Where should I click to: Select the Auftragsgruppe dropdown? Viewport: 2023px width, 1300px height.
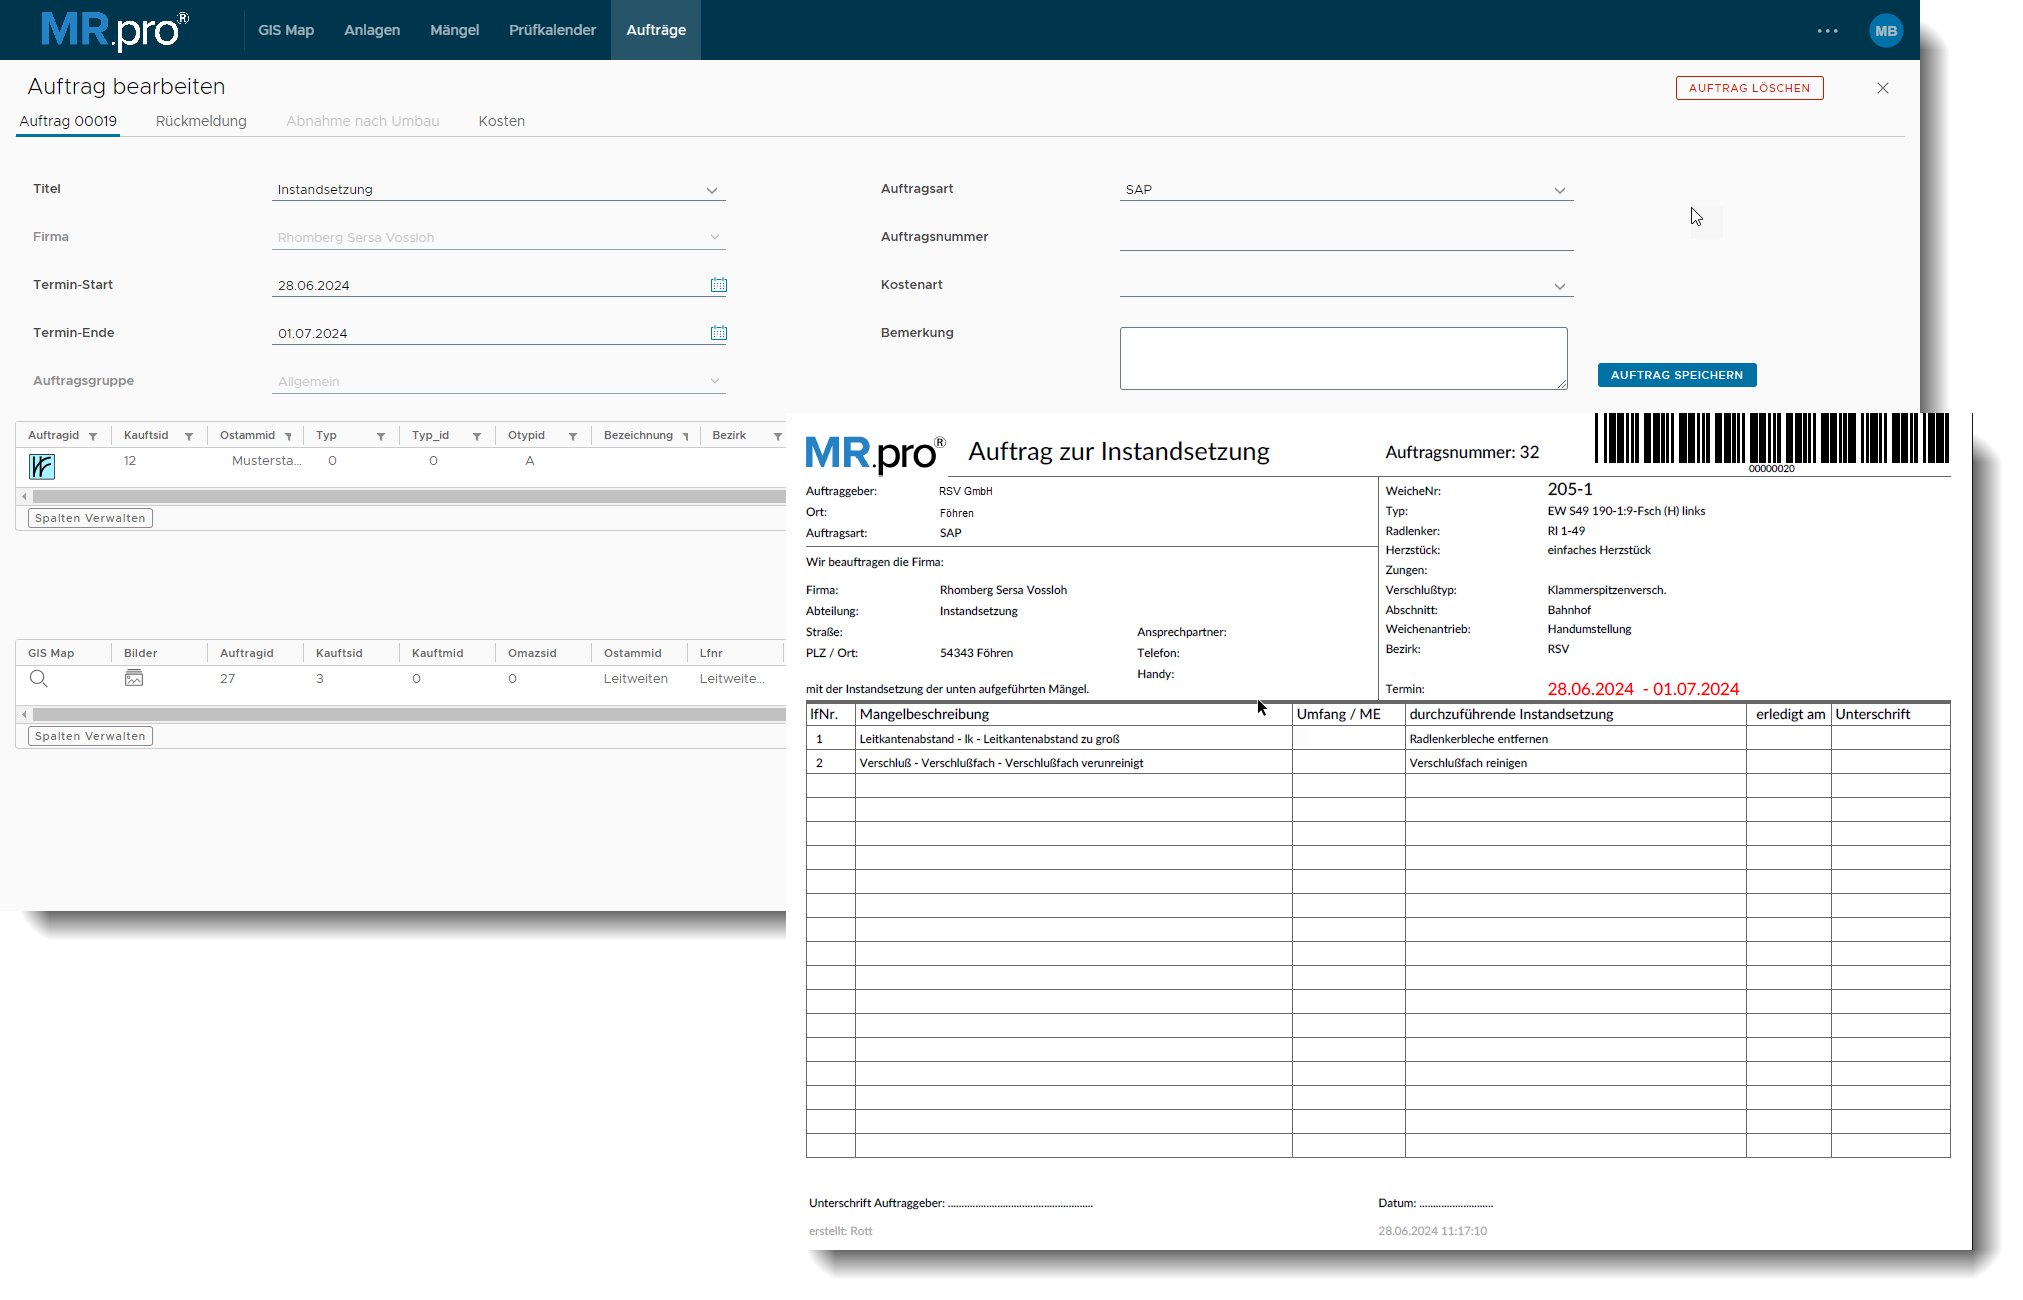(x=498, y=380)
